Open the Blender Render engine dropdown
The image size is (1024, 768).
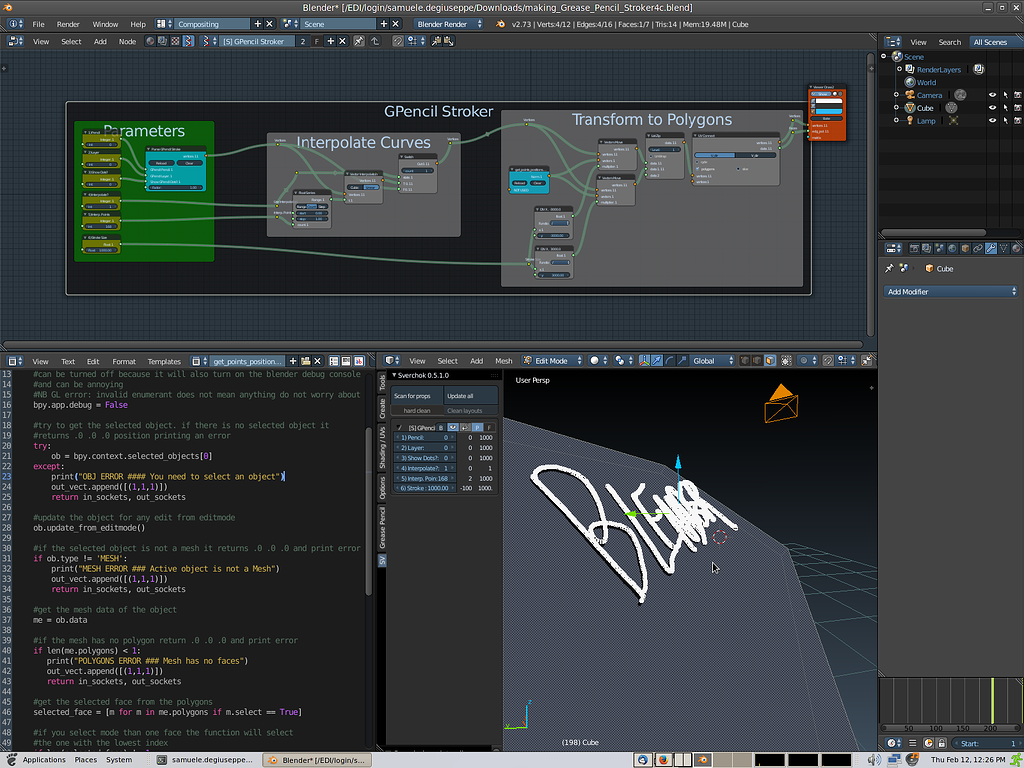pyautogui.click(x=449, y=24)
